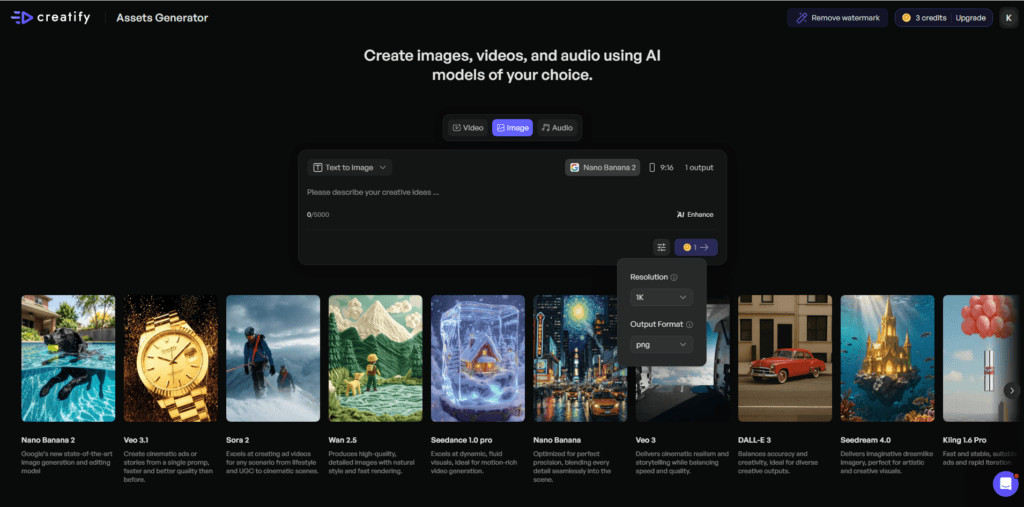Image resolution: width=1024 pixels, height=507 pixels.
Task: Click the Wan 2.5 model title
Action: tap(343, 440)
